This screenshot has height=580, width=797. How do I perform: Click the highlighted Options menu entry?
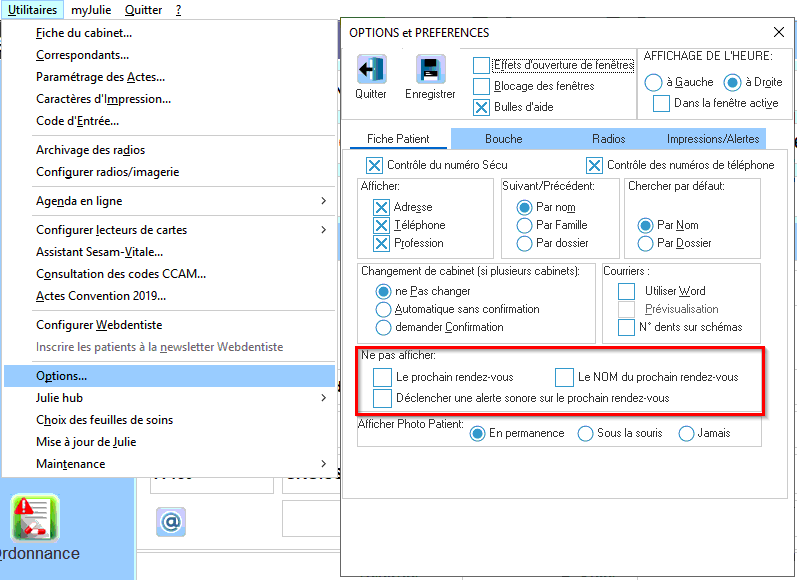pyautogui.click(x=169, y=376)
